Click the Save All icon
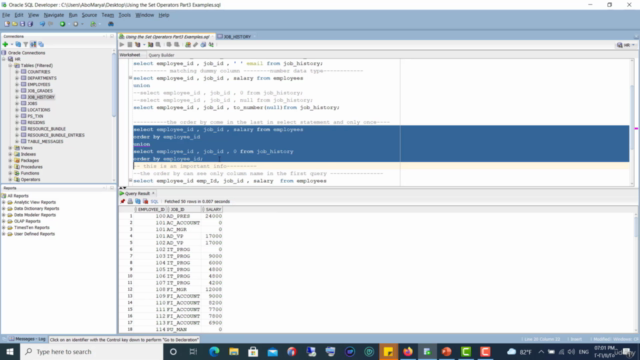 click(30, 24)
